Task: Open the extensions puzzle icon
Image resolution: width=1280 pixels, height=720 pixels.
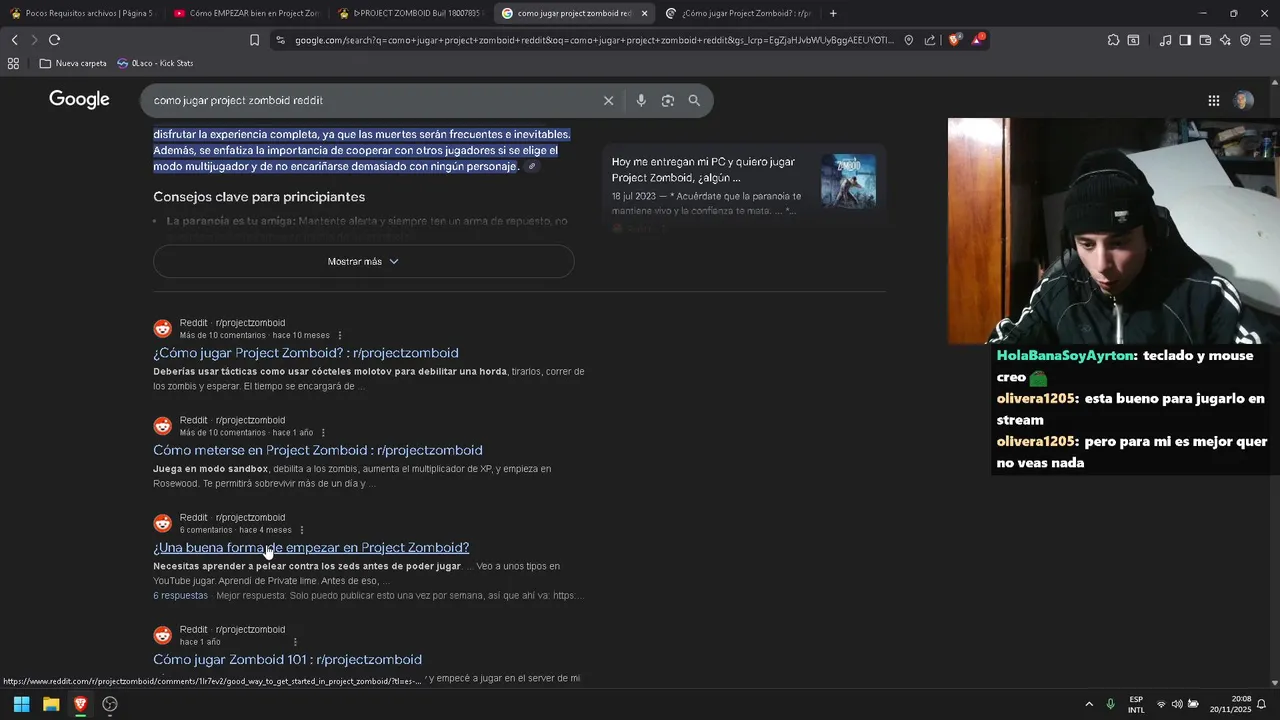Action: 1113,40
